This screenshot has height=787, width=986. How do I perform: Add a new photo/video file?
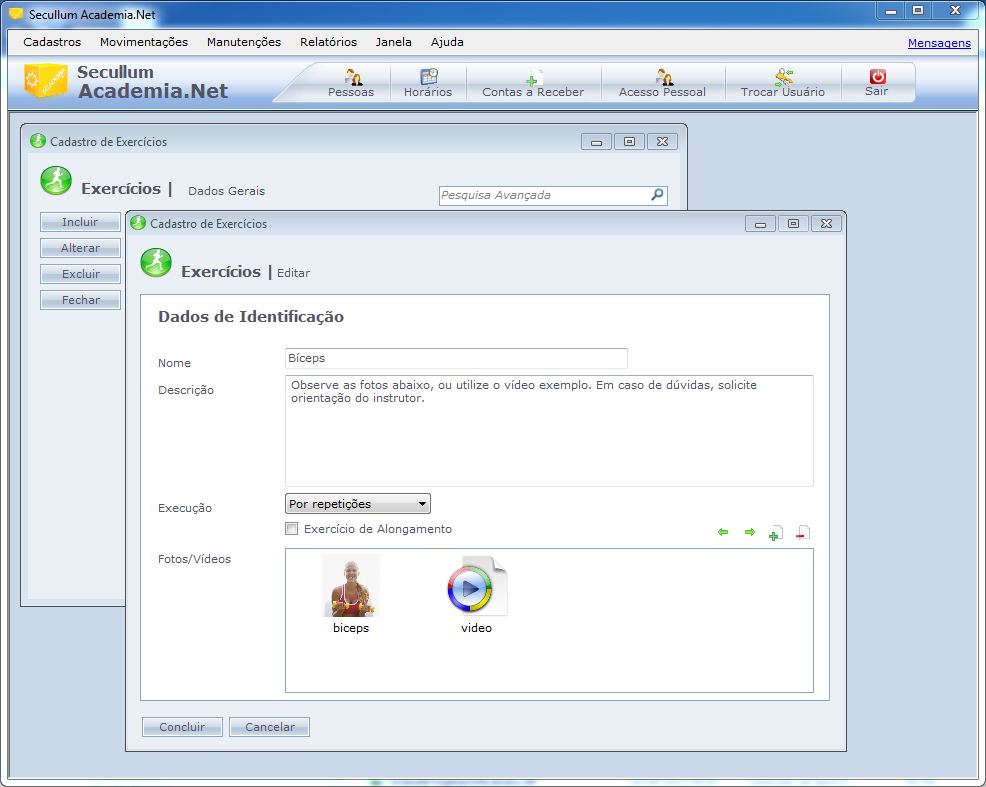pyautogui.click(x=775, y=533)
